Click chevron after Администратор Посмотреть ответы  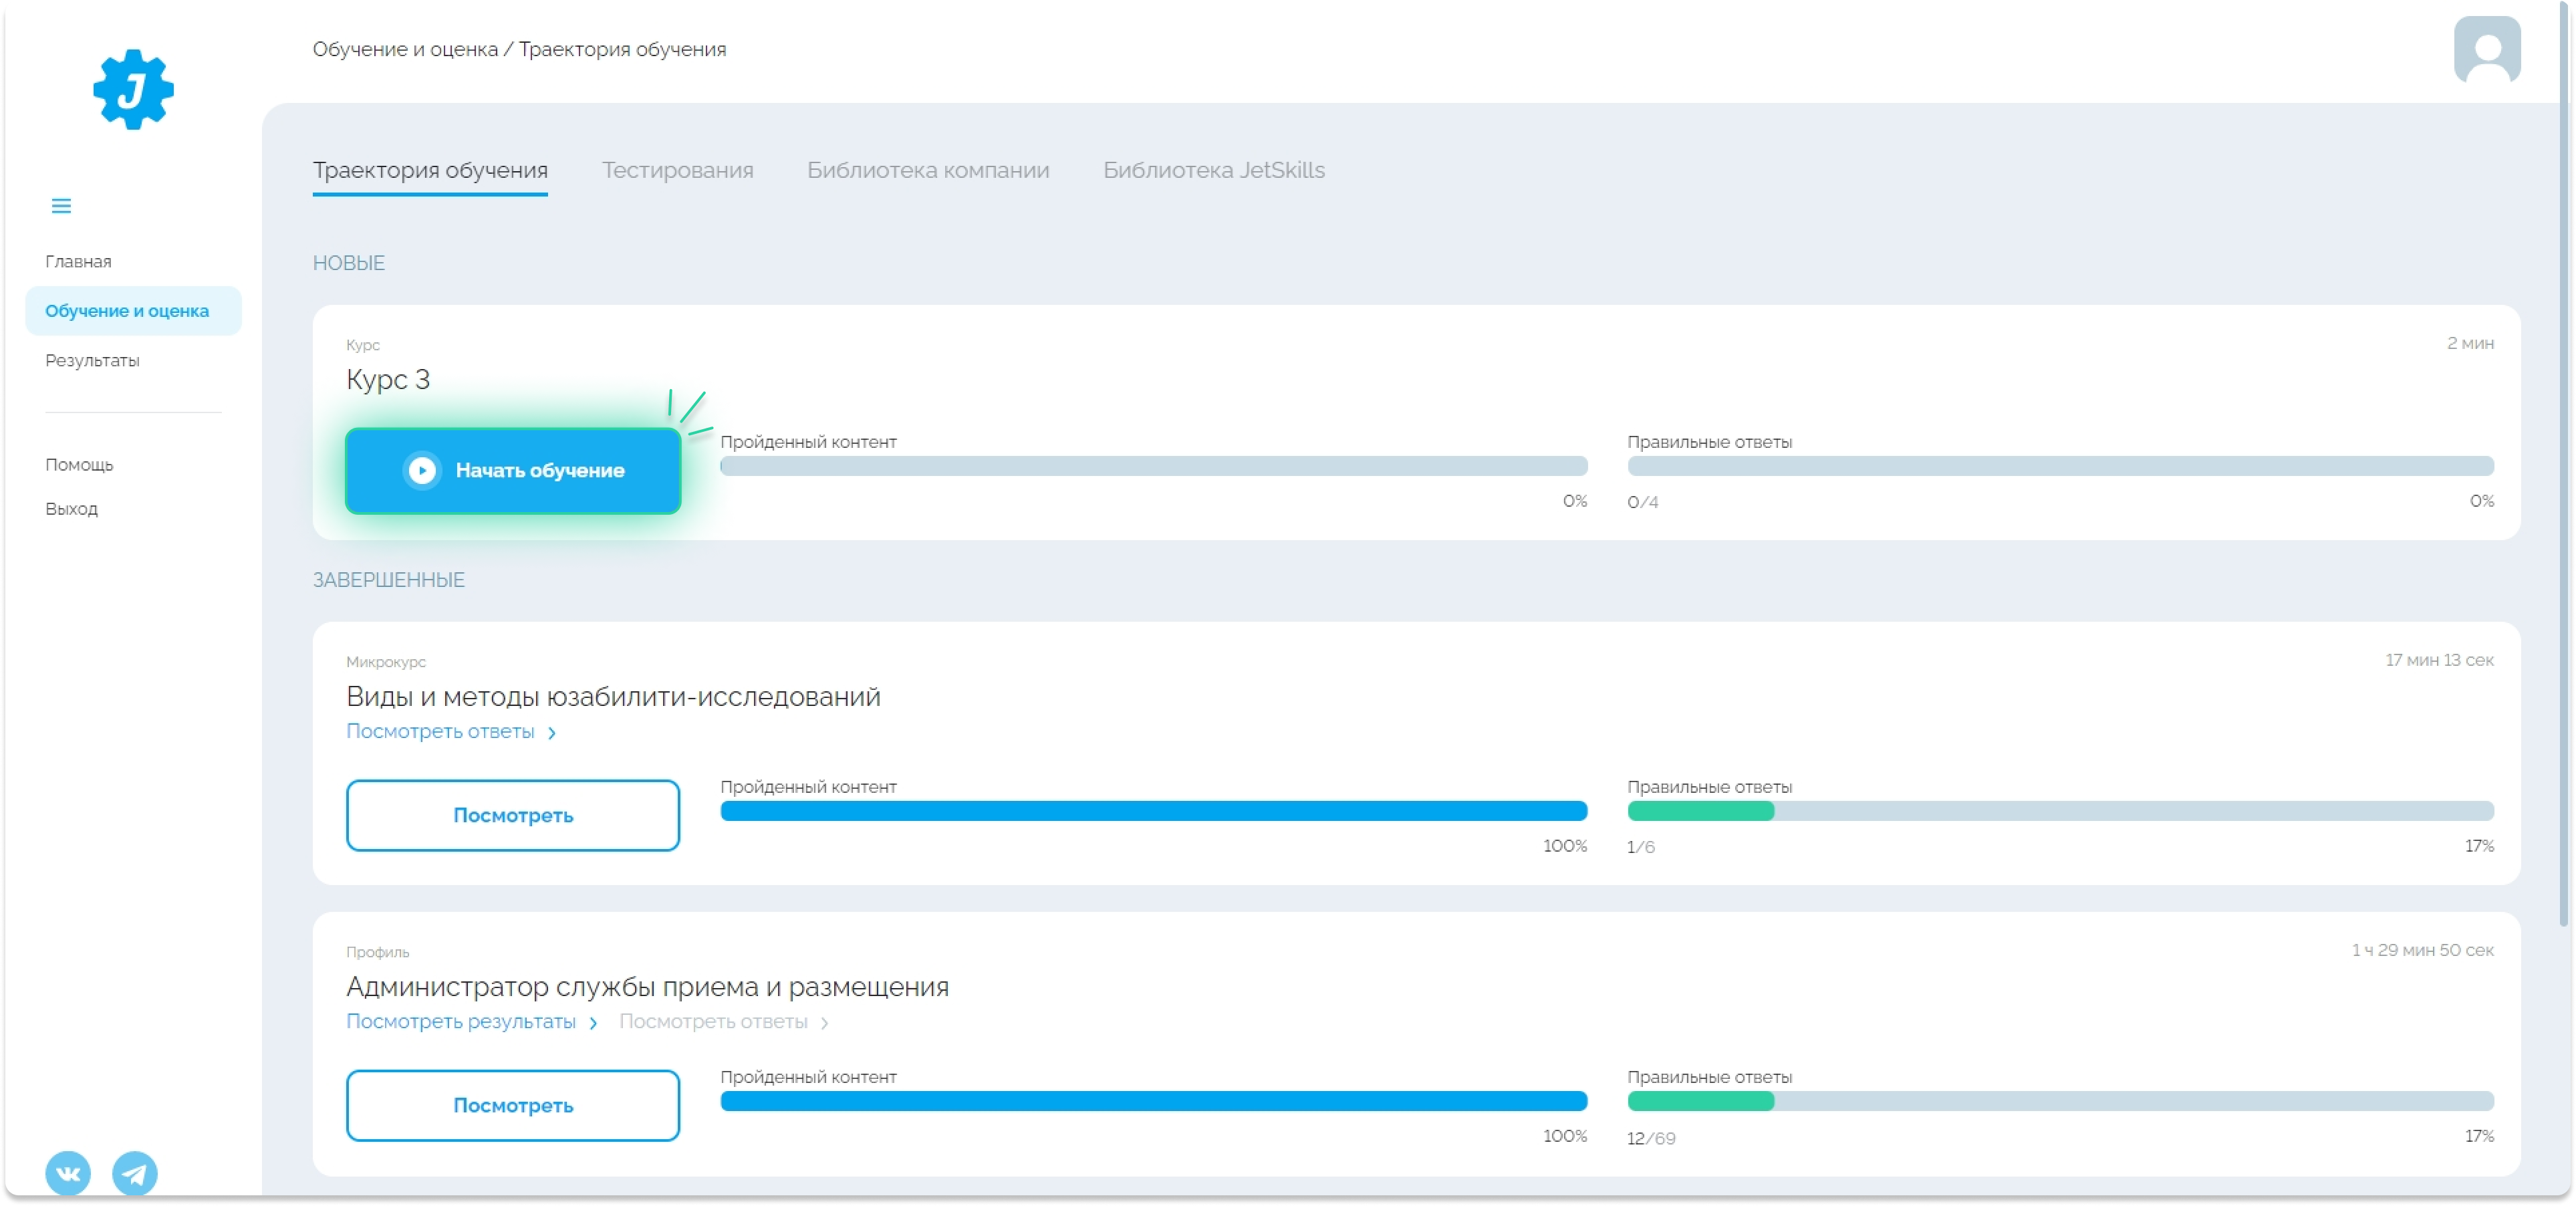click(824, 1023)
